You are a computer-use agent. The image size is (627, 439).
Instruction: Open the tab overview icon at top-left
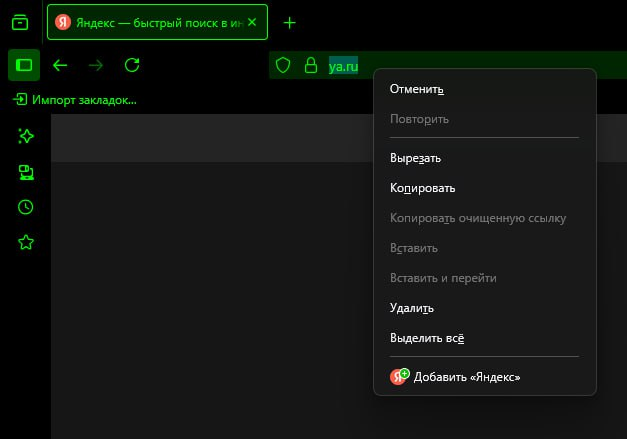[x=20, y=22]
